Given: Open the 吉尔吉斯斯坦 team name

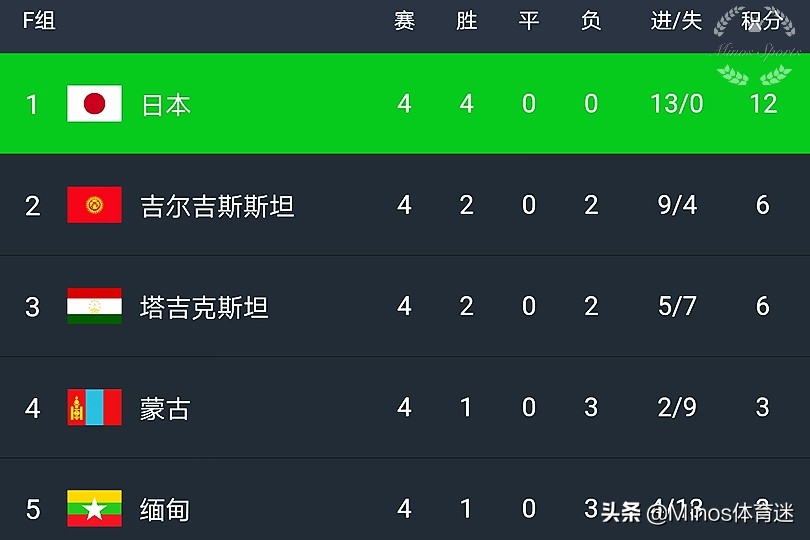Looking at the screenshot, I should point(217,206).
